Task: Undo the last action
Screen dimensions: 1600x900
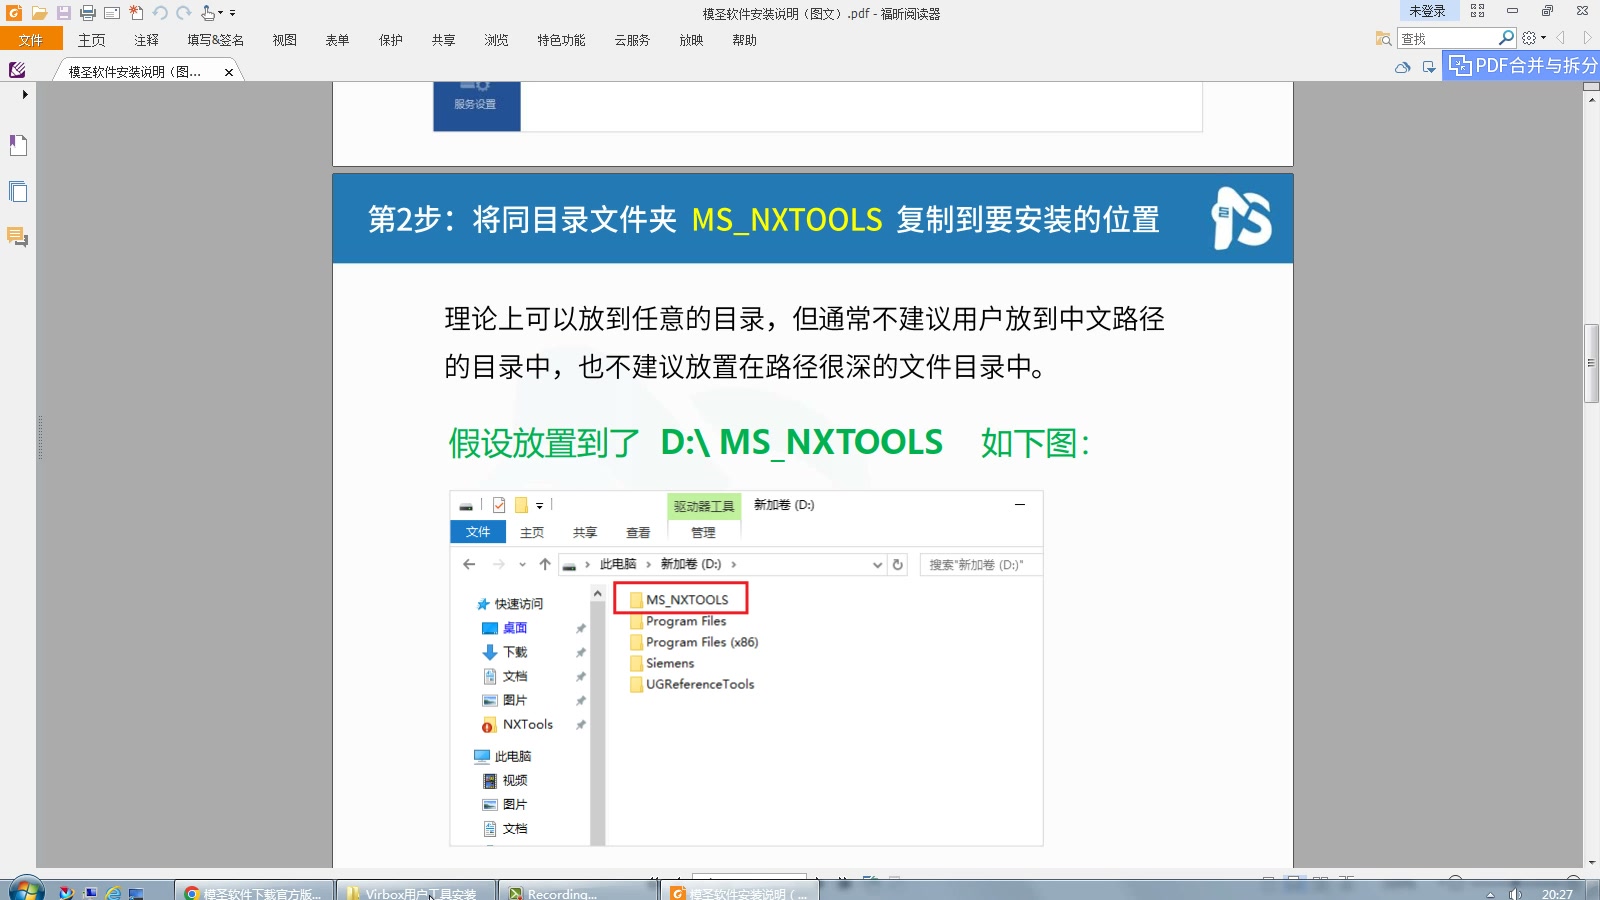Action: 160,13
